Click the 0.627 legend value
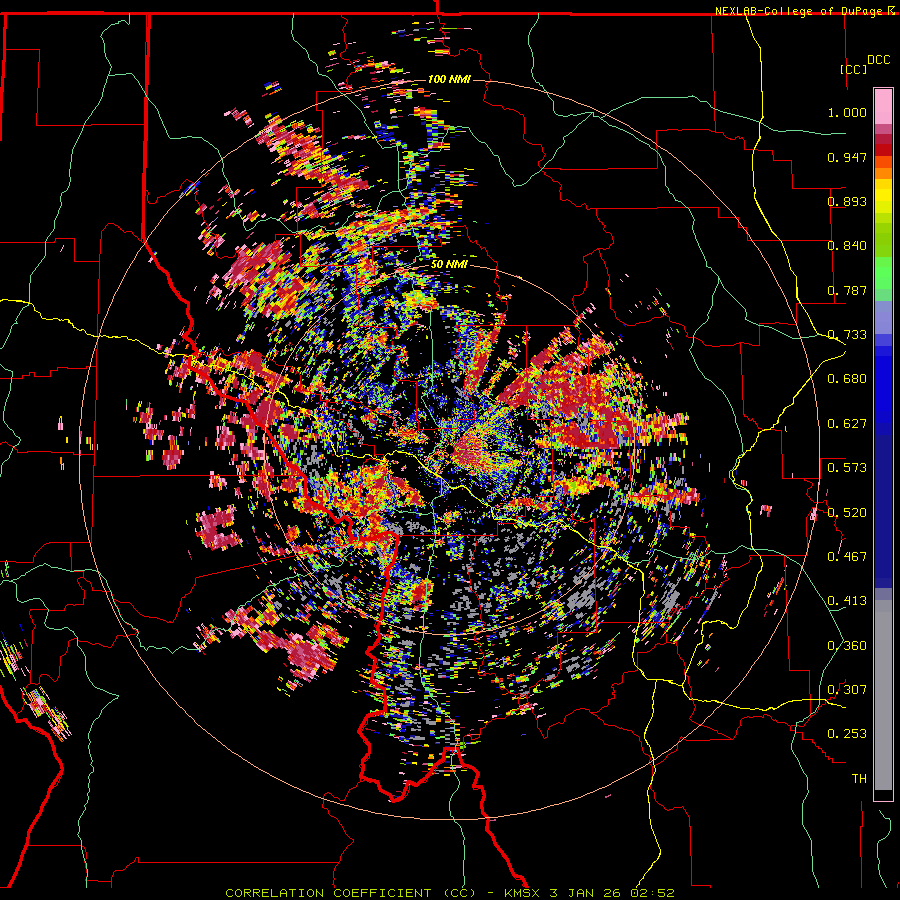Image resolution: width=900 pixels, height=900 pixels. pyautogui.click(x=847, y=424)
